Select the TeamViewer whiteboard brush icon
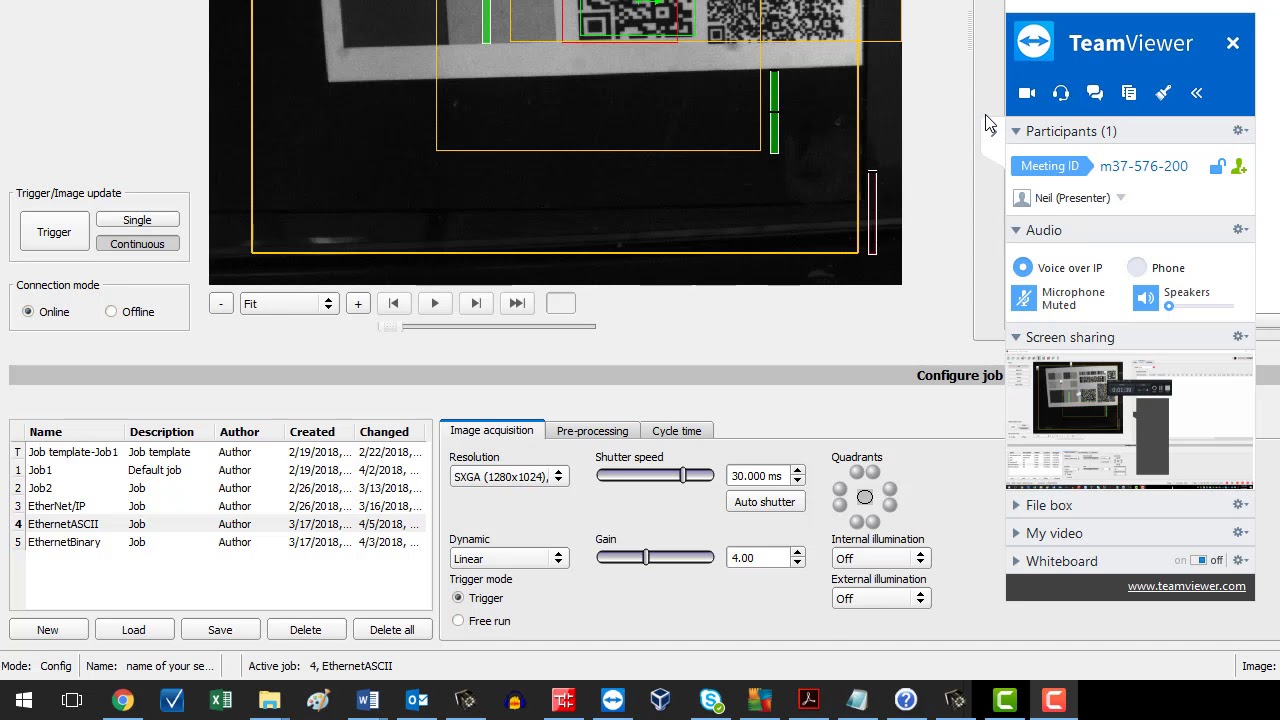1280x720 pixels. [1163, 93]
